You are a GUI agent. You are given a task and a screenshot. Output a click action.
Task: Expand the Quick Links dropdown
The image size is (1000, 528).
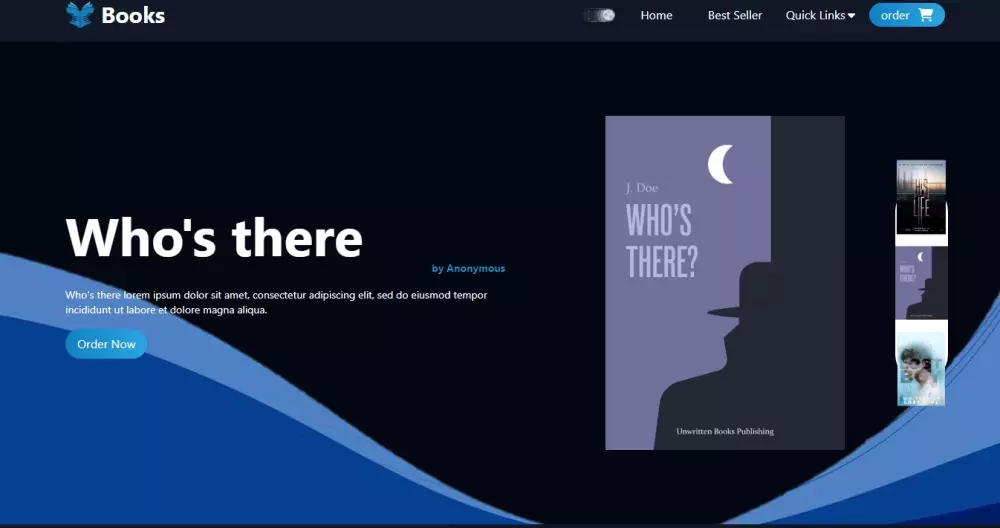(x=820, y=15)
